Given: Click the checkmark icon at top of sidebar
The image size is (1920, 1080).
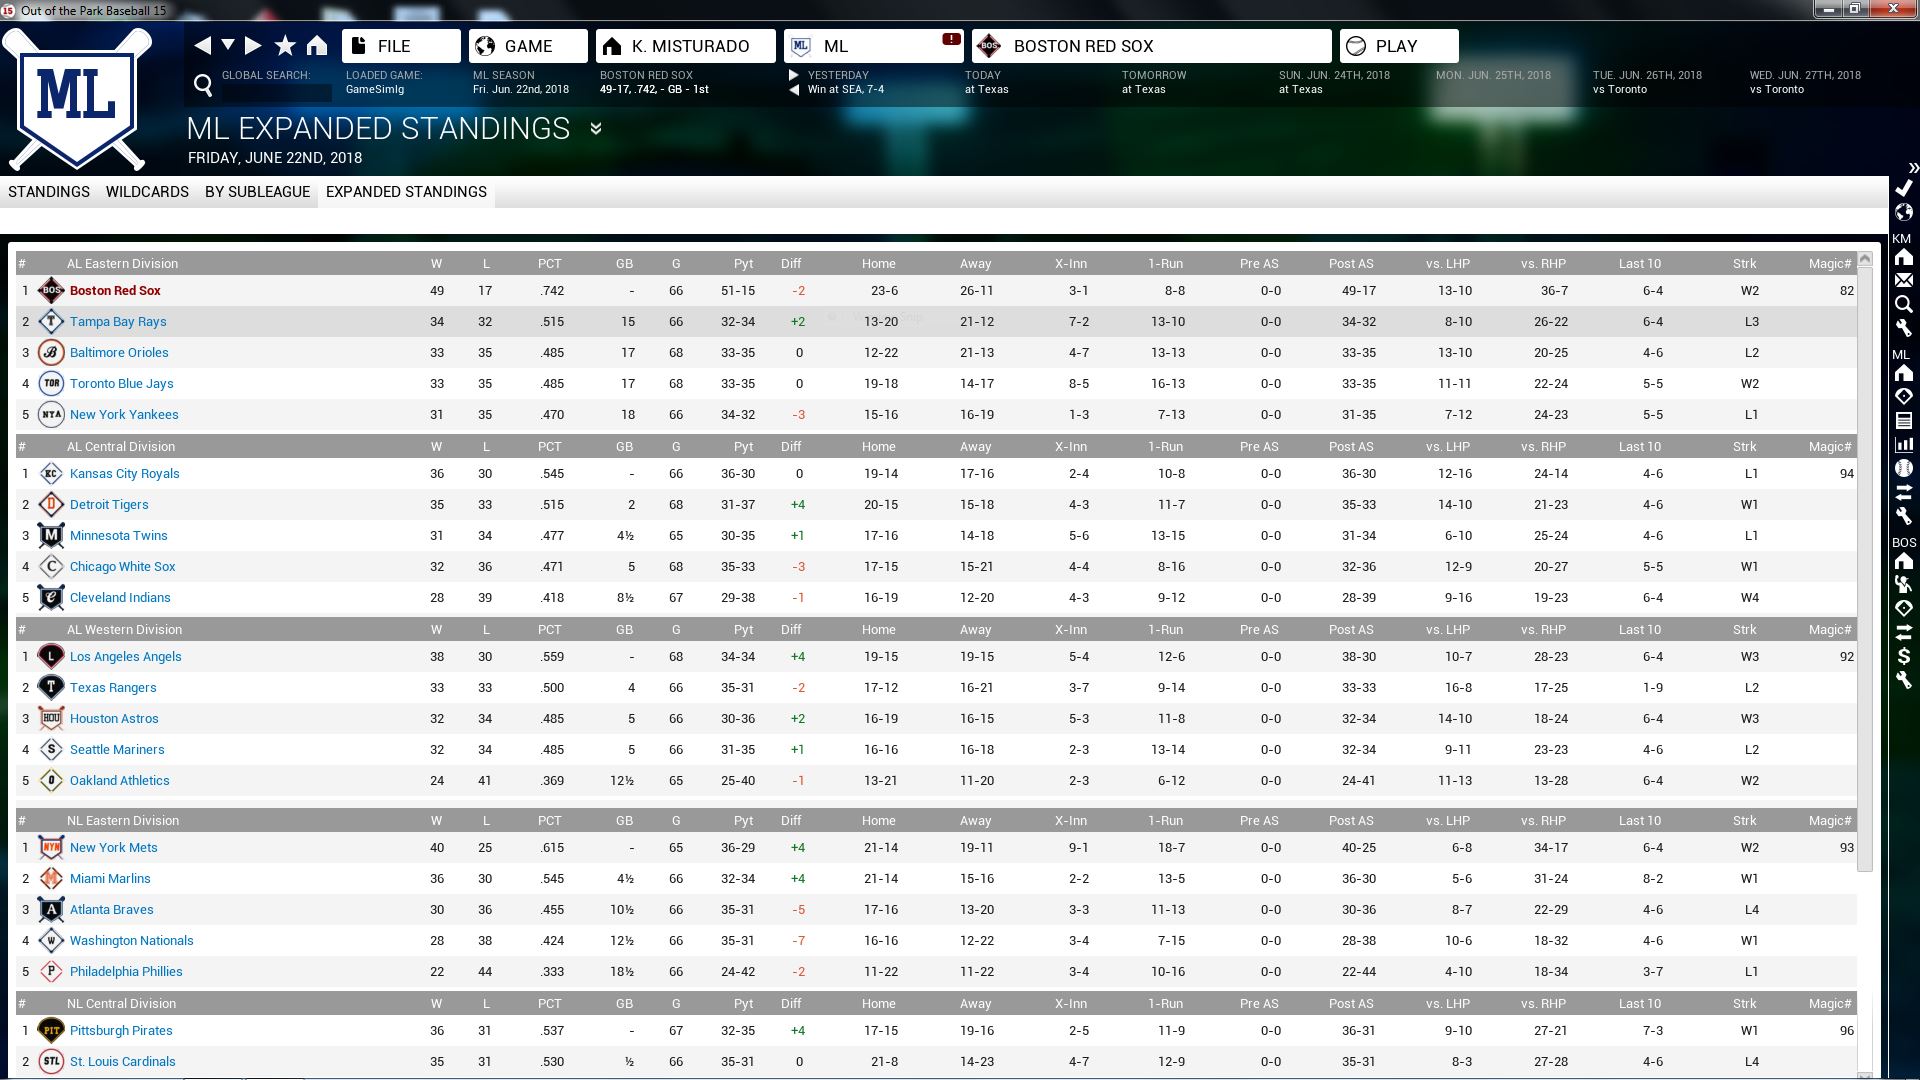Looking at the screenshot, I should pyautogui.click(x=1903, y=188).
